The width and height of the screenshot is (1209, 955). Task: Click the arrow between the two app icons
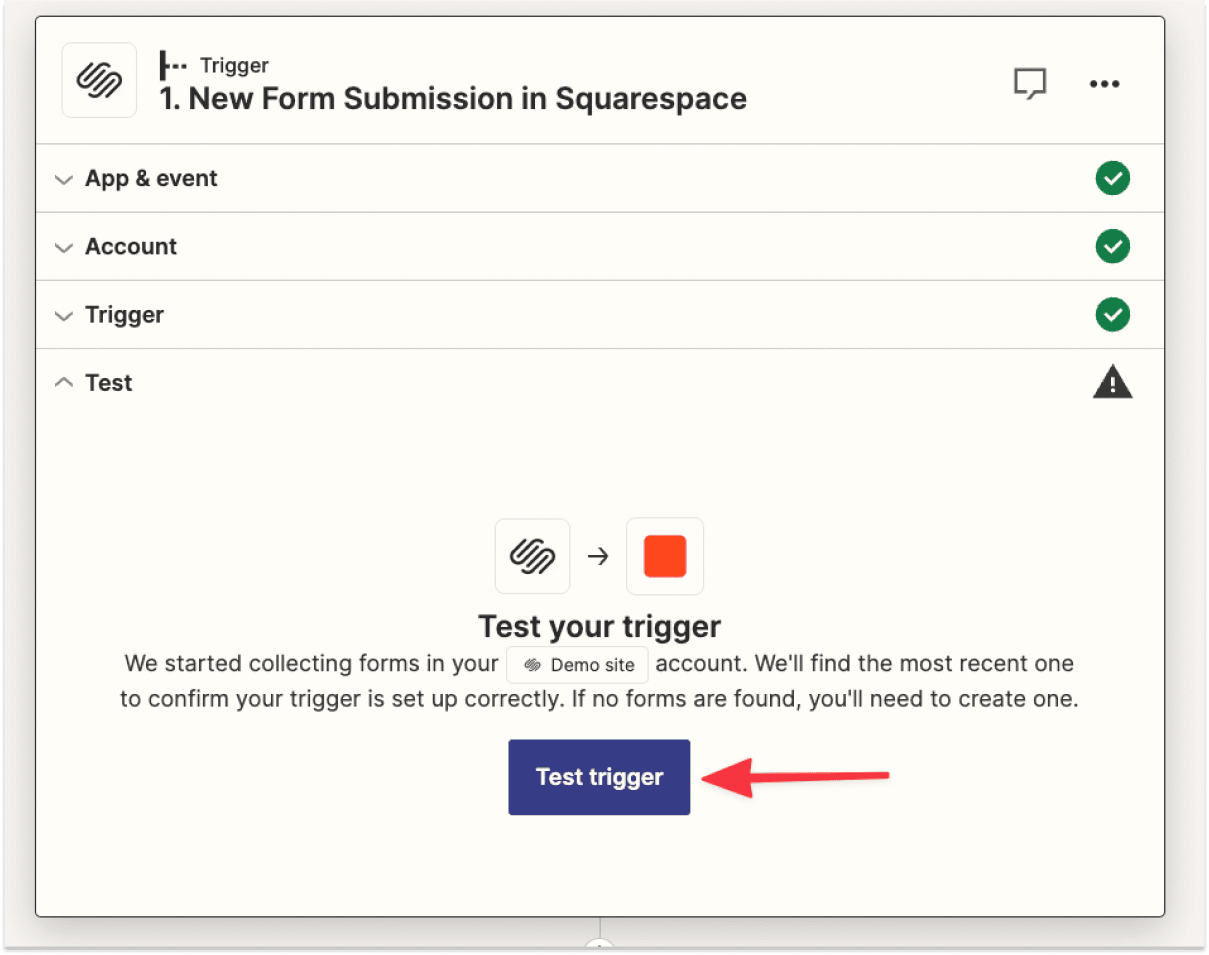point(598,556)
